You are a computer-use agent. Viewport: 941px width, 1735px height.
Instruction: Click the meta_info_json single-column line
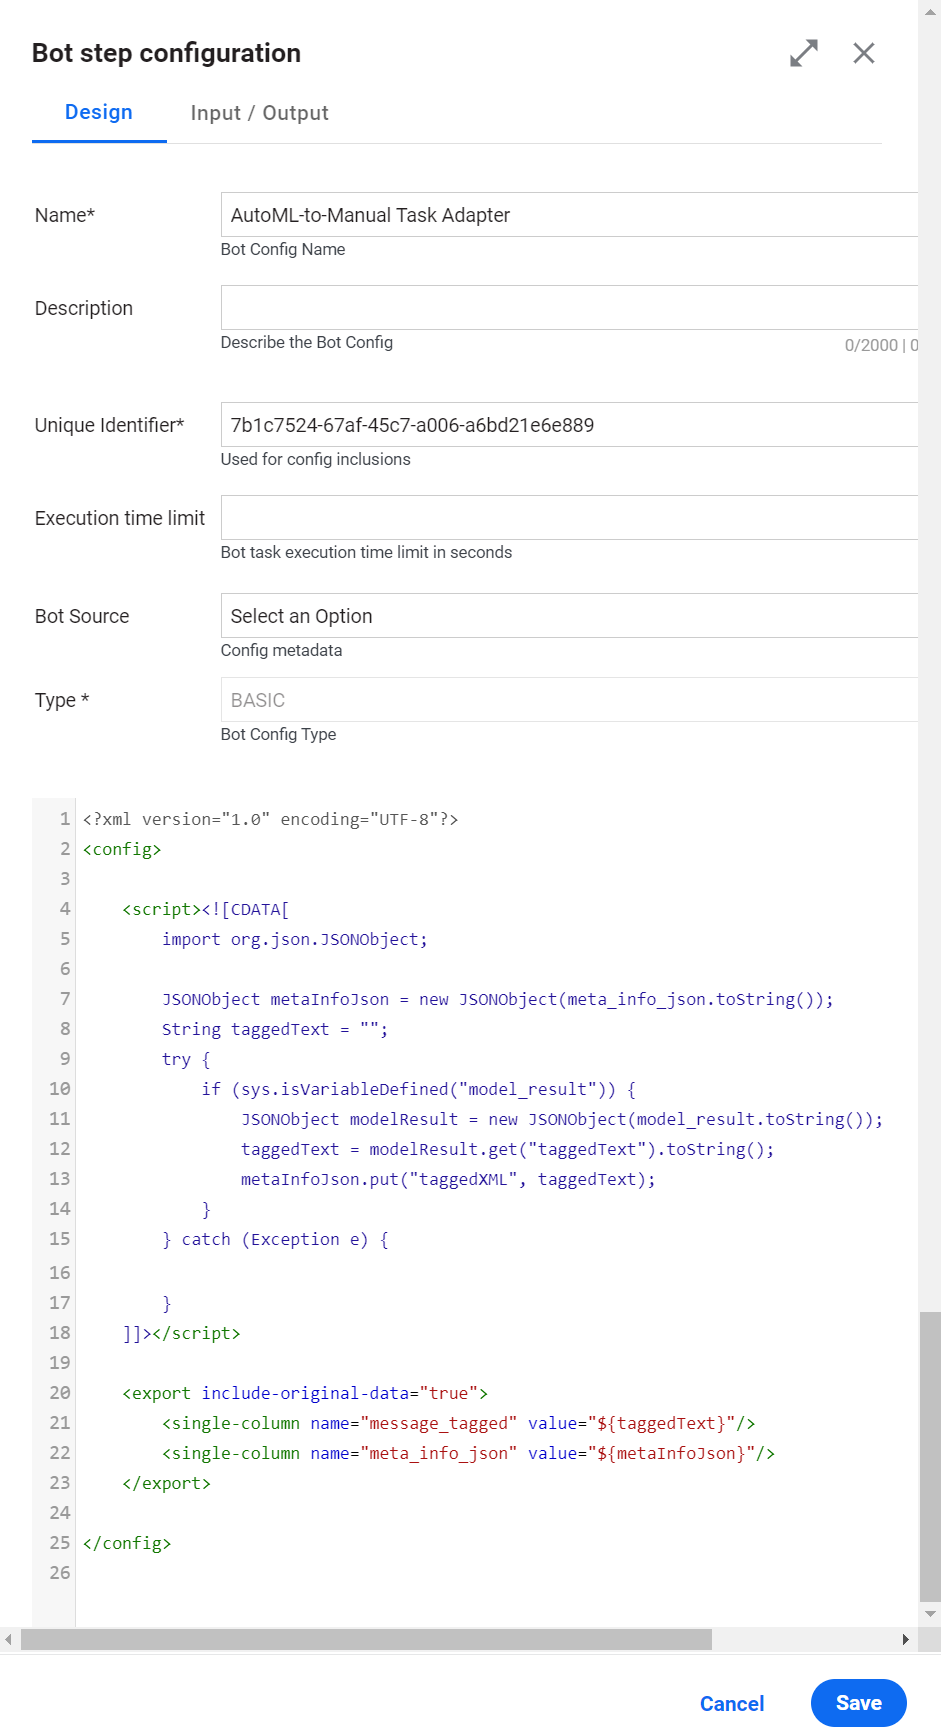click(x=469, y=1453)
